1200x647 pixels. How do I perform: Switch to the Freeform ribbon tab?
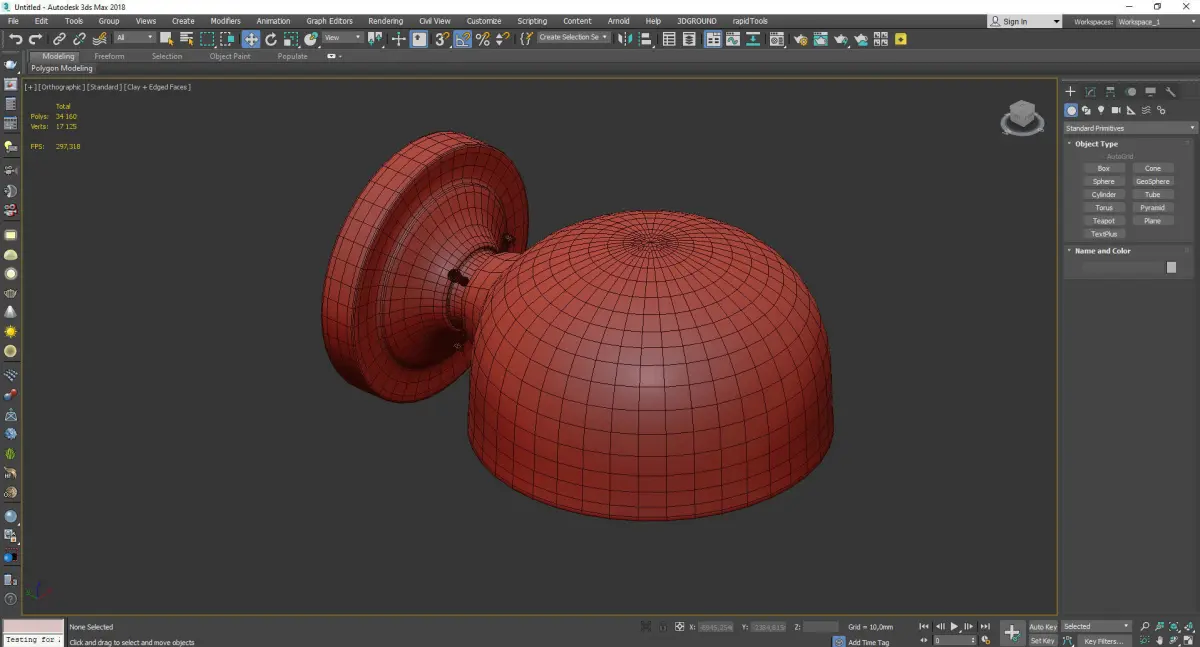(109, 56)
